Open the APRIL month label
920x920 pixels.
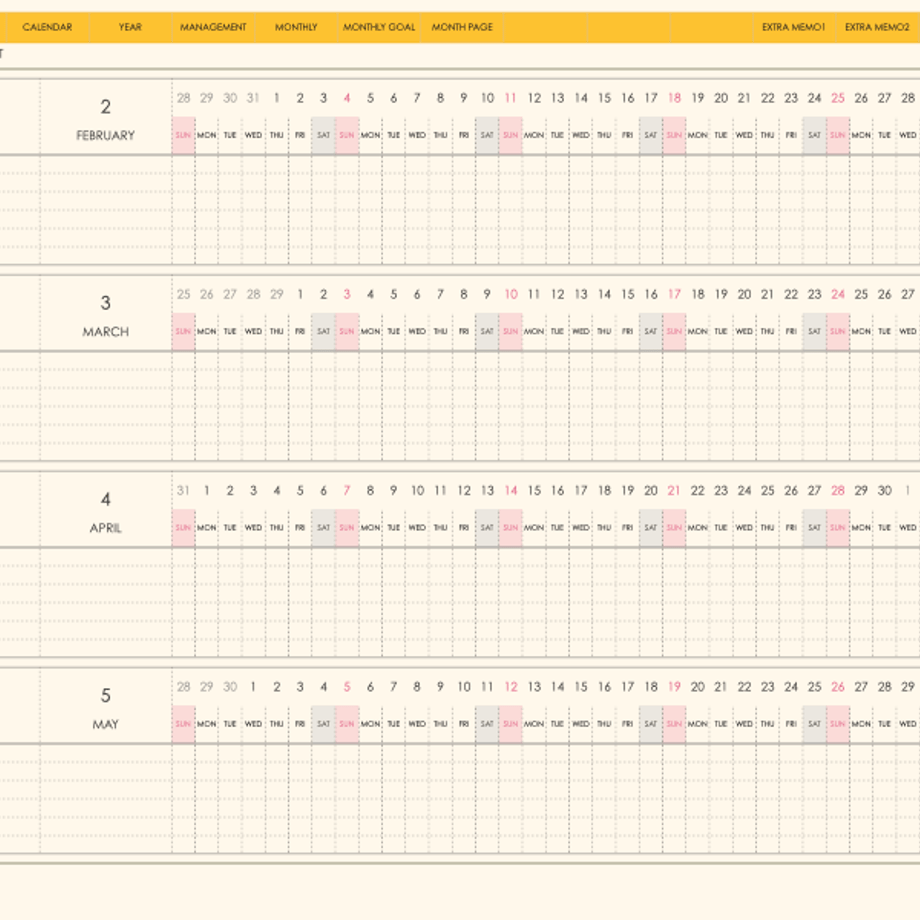point(106,528)
